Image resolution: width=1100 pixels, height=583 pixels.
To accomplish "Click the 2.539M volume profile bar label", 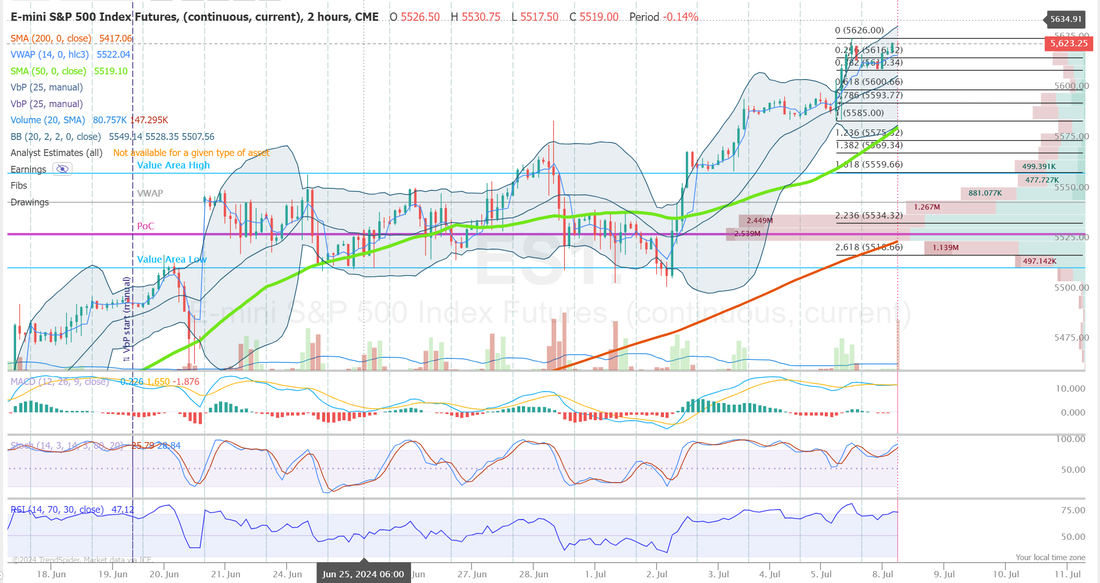I will tap(747, 233).
